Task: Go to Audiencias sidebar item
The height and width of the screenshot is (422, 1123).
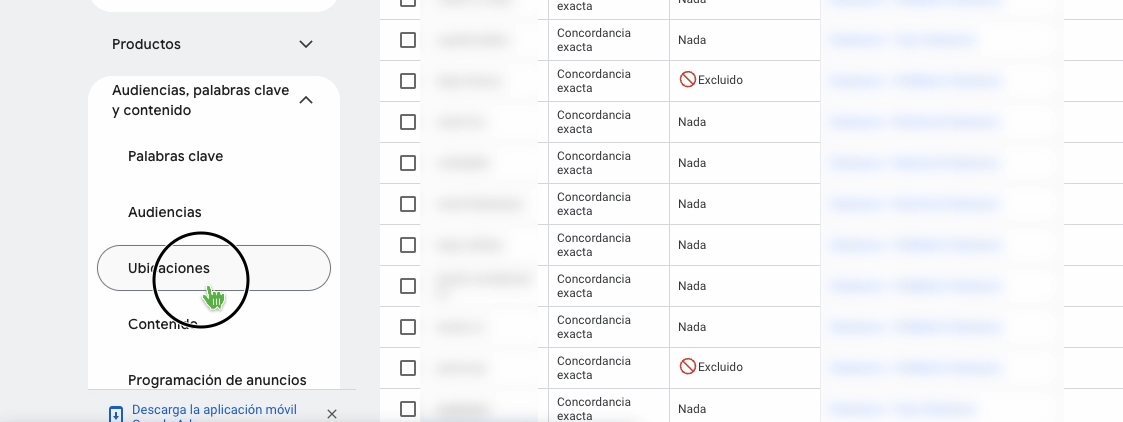Action: (x=165, y=212)
